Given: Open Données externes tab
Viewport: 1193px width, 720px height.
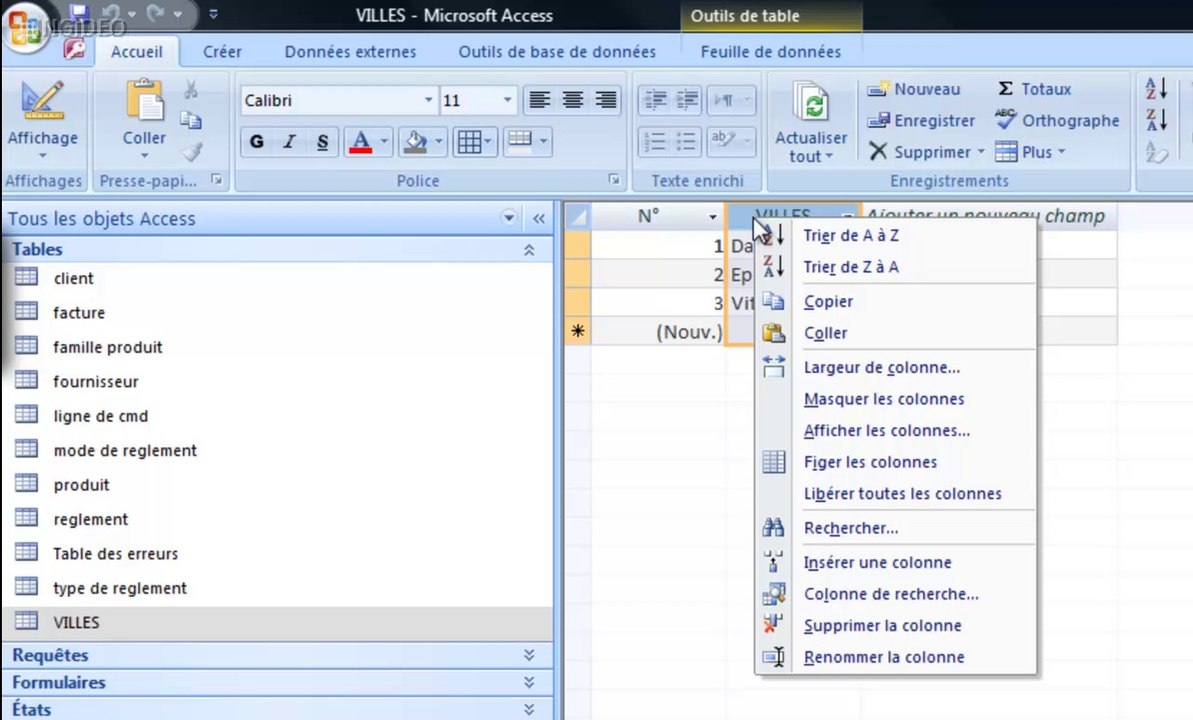Looking at the screenshot, I should (x=350, y=52).
